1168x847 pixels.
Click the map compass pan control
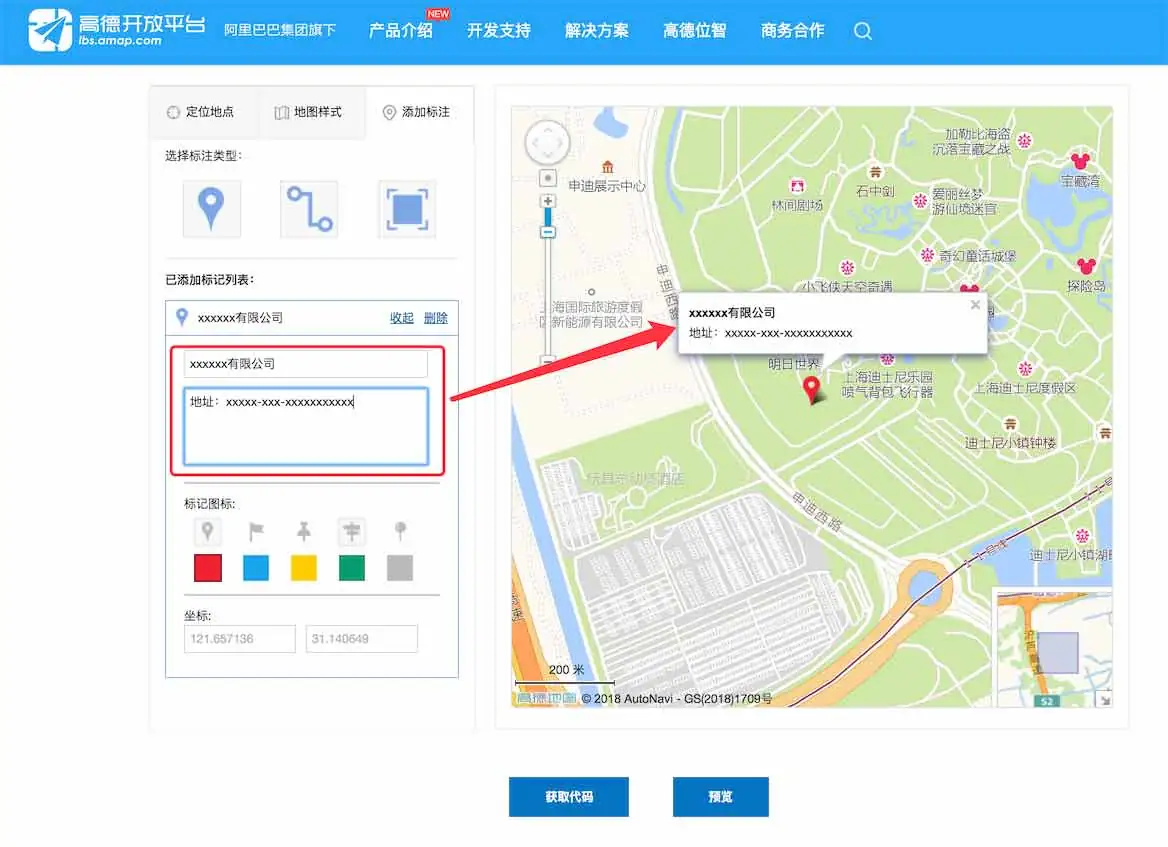pos(547,142)
